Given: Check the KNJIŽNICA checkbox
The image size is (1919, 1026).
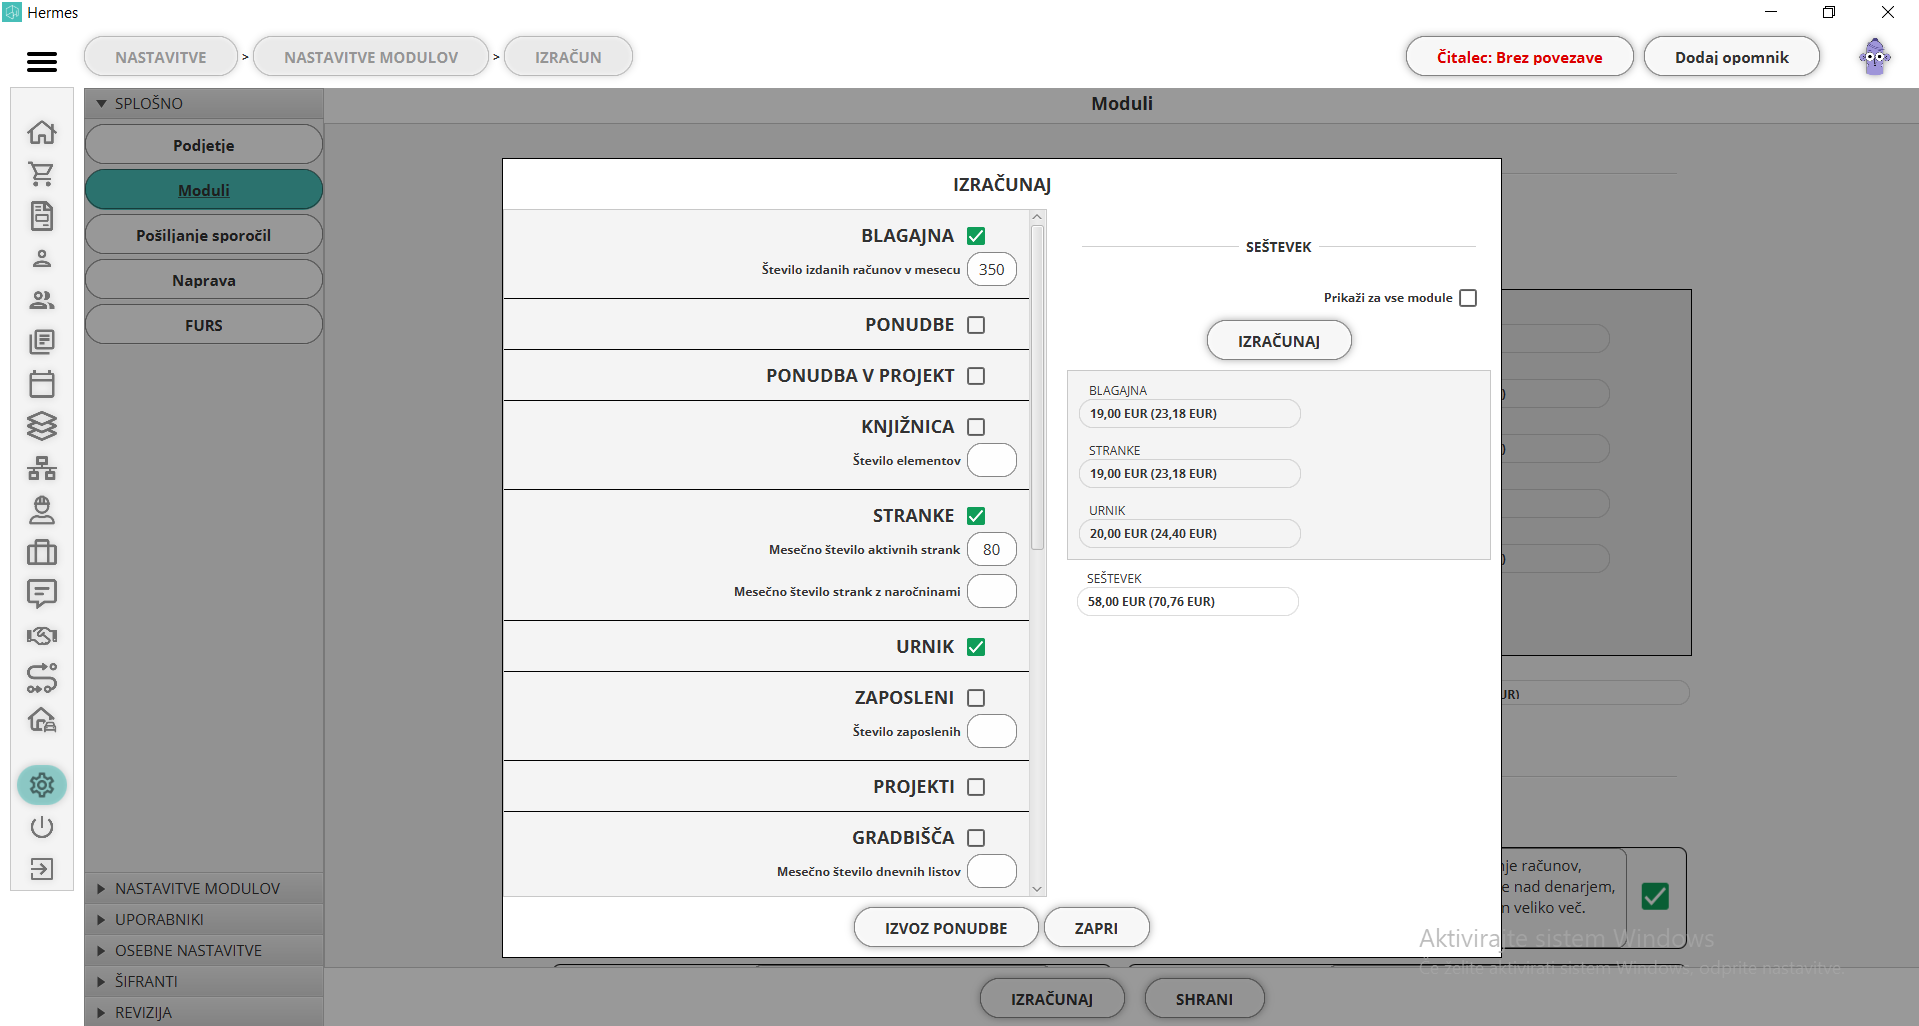Looking at the screenshot, I should (977, 427).
